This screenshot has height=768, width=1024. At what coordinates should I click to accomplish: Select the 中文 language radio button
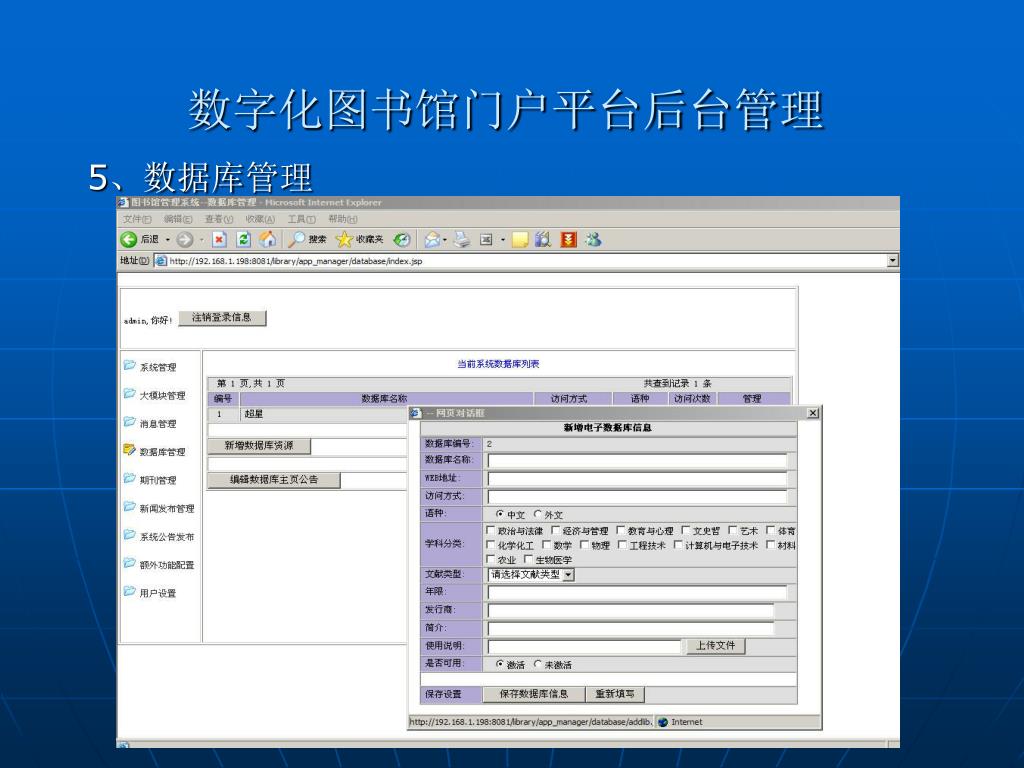(x=500, y=514)
